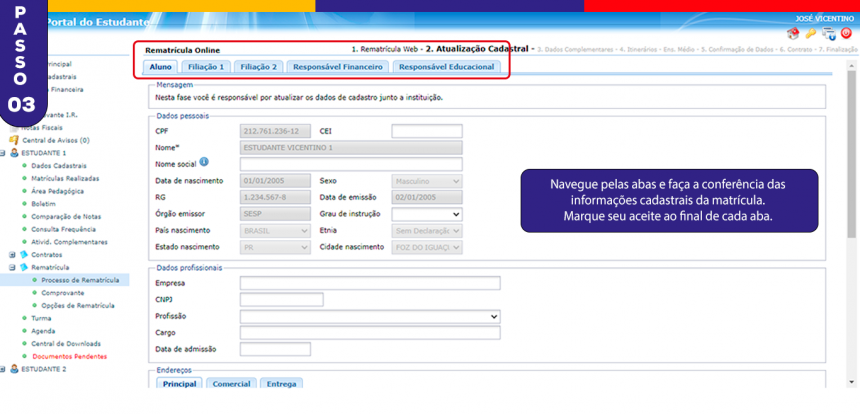Collapse the Rematrícula tree node

click(x=12, y=268)
